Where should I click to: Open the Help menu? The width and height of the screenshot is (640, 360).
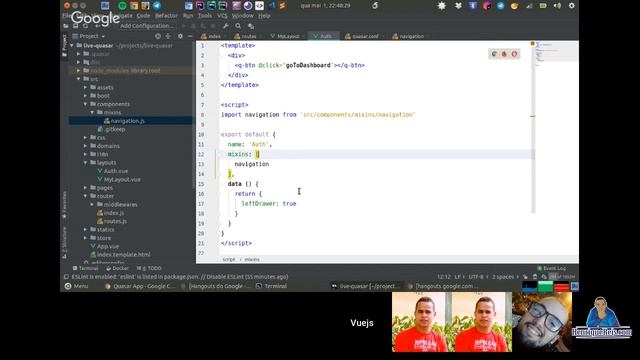click(x=264, y=16)
